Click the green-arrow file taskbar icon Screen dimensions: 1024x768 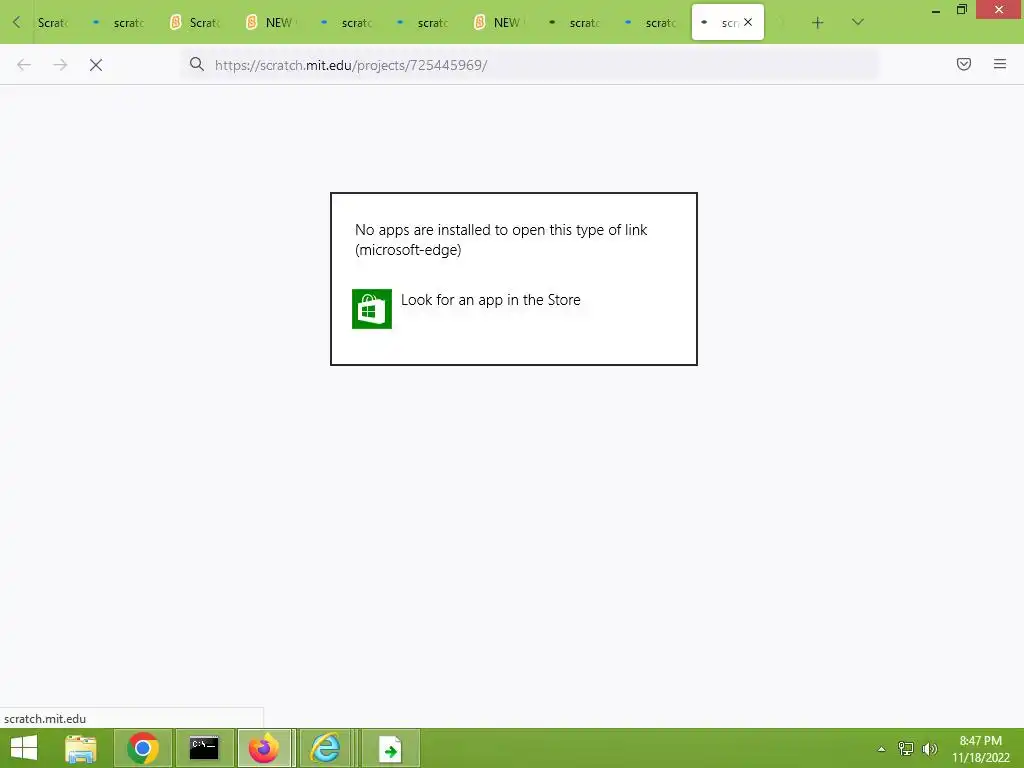point(391,748)
